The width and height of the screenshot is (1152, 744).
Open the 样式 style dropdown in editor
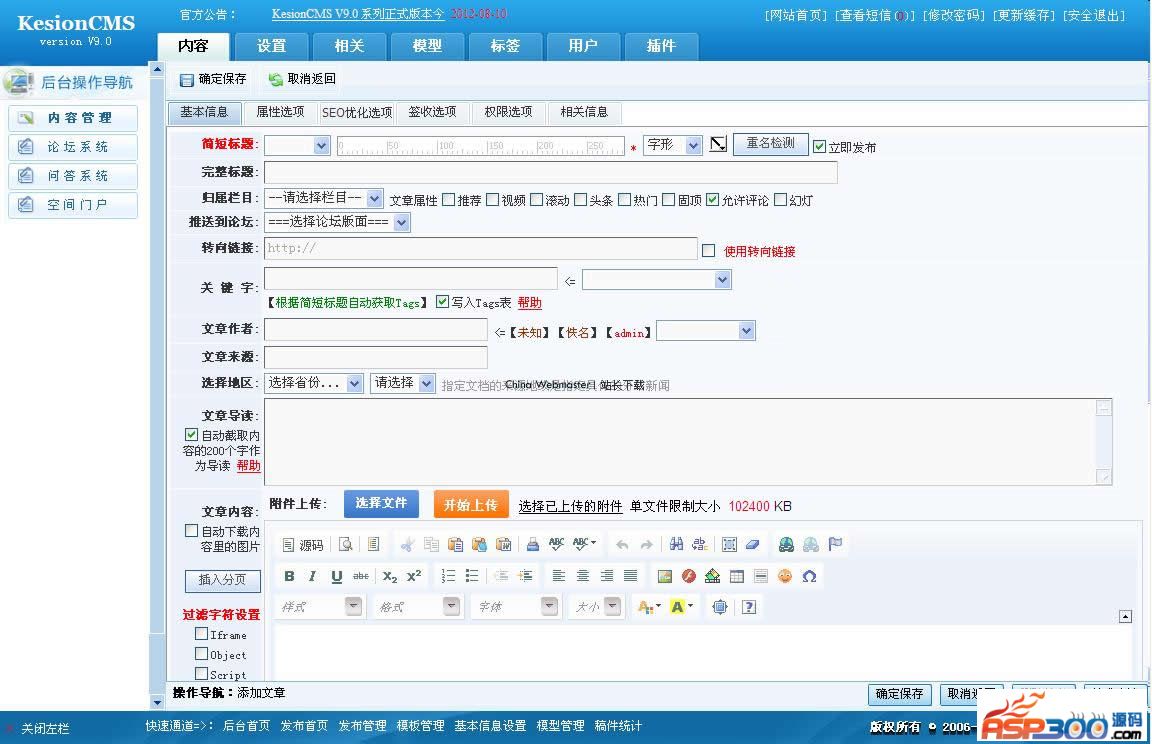coord(320,607)
